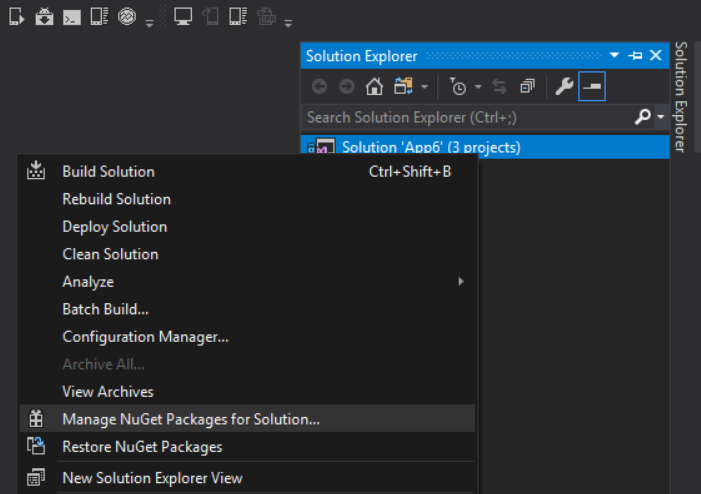Click the Search Solution Explorer field
701x494 pixels.
[x=468, y=117]
